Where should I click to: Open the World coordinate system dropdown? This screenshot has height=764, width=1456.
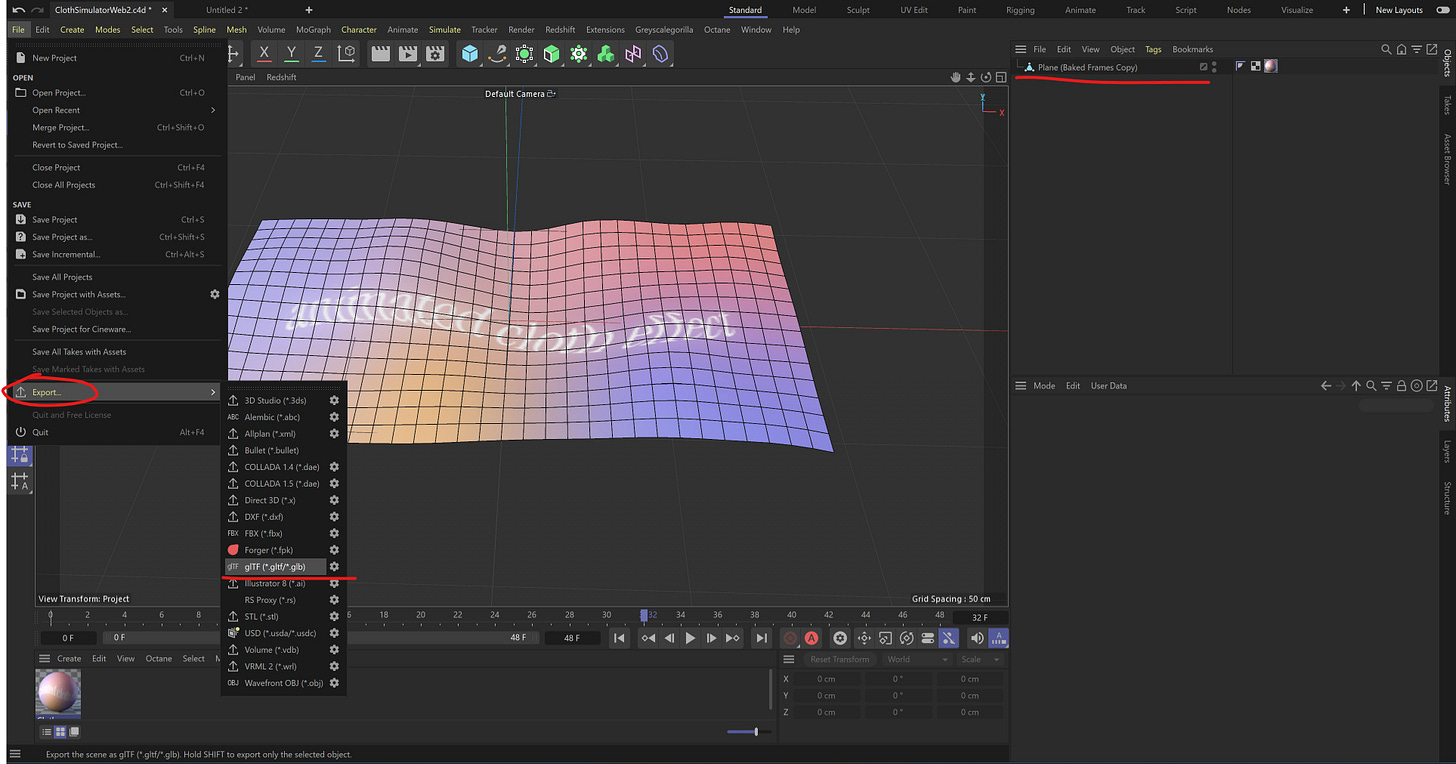coord(915,660)
